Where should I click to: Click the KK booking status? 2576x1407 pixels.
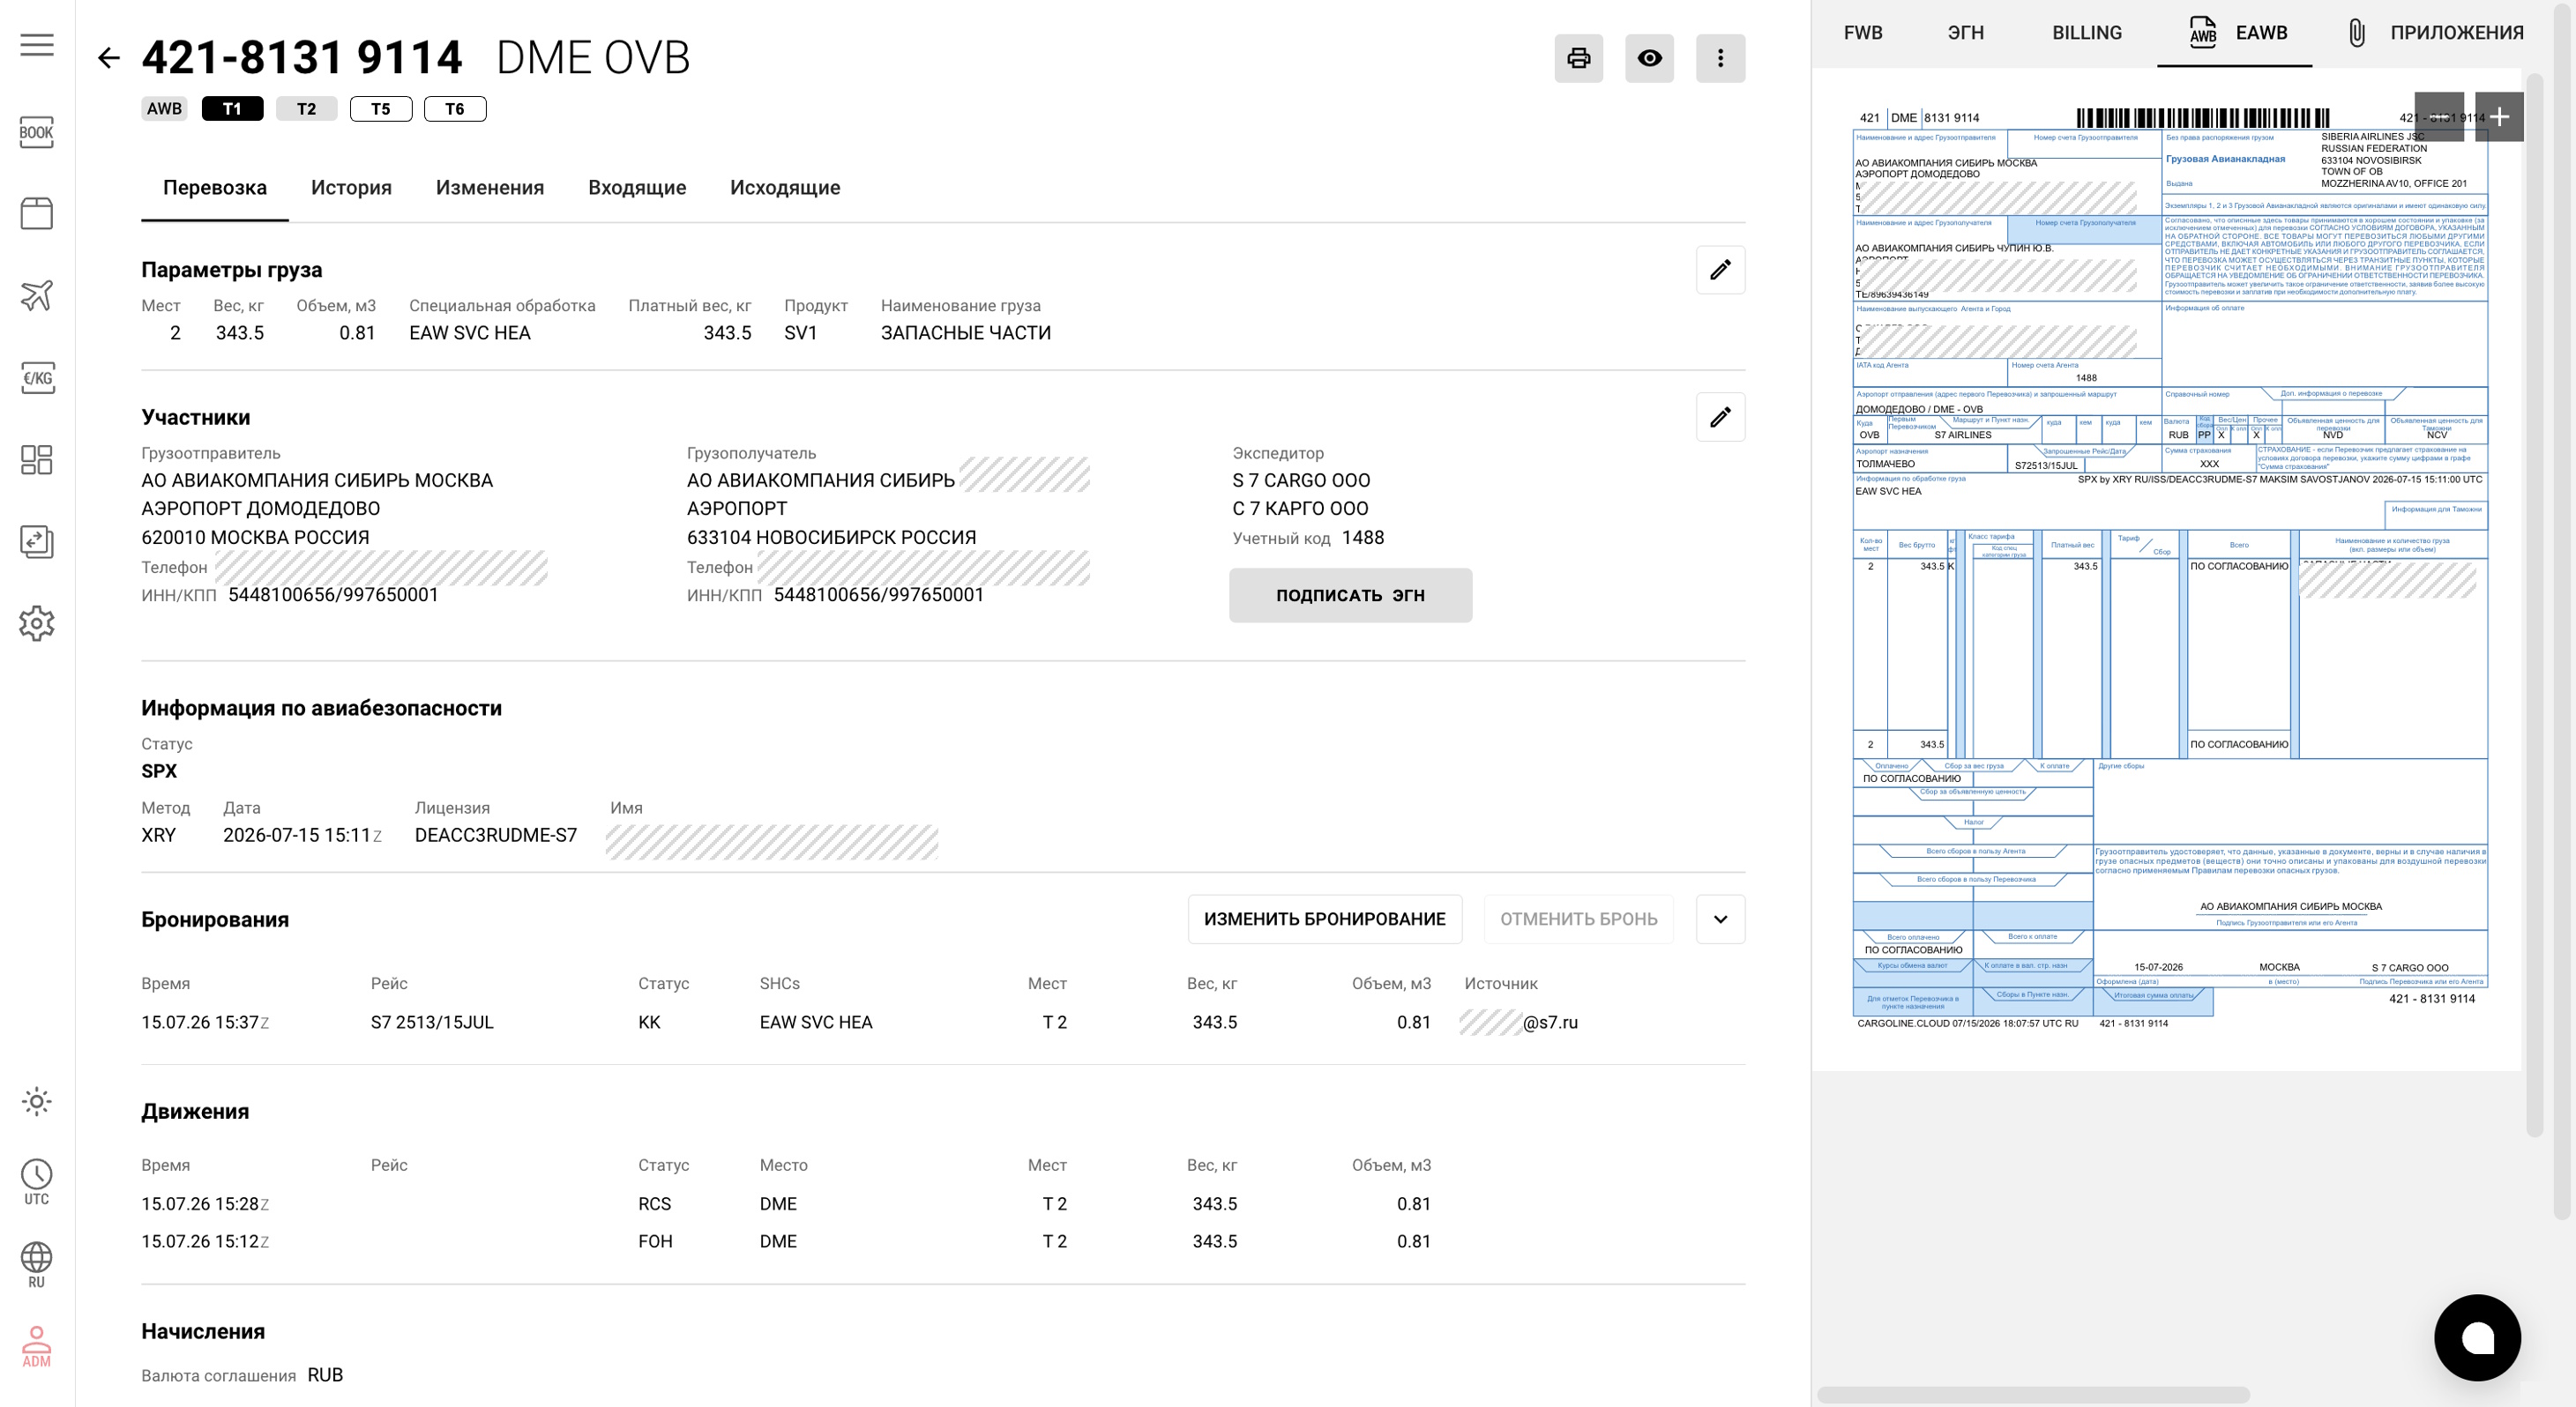pos(649,1022)
